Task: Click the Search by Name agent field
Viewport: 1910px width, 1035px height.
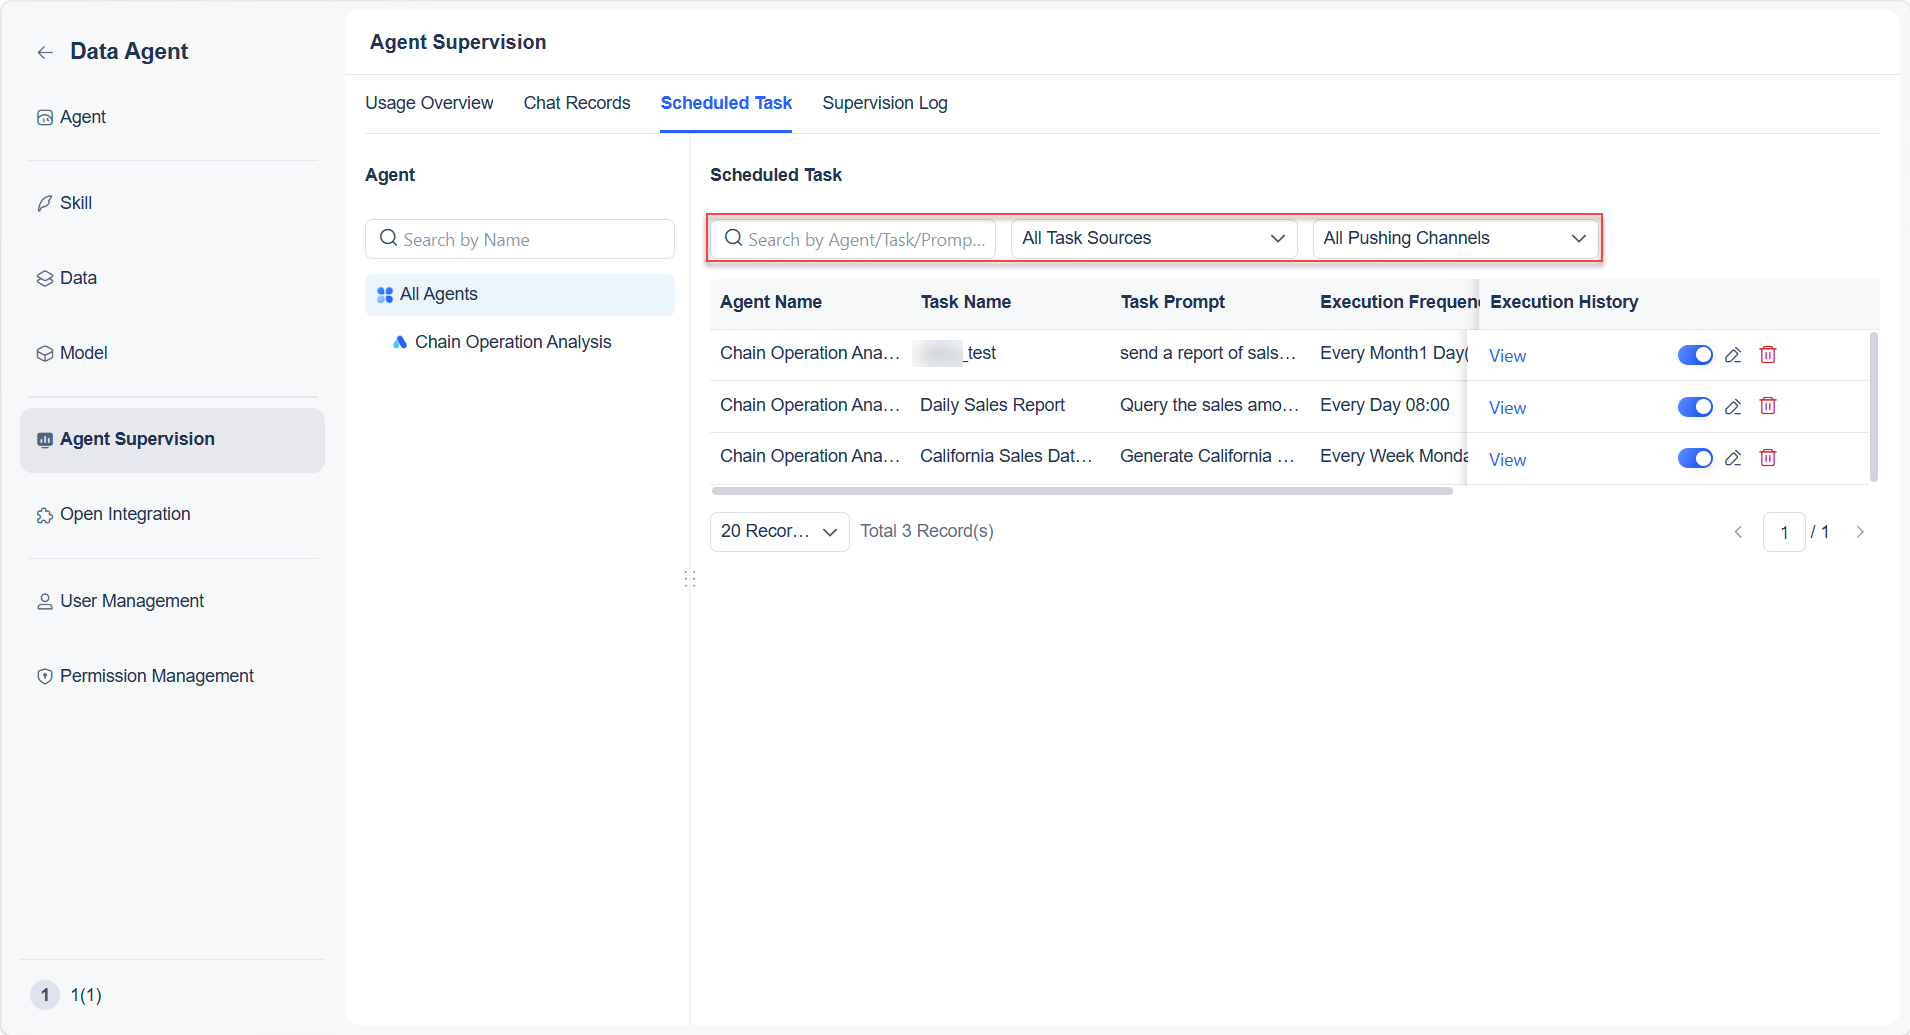Action: [x=520, y=239]
